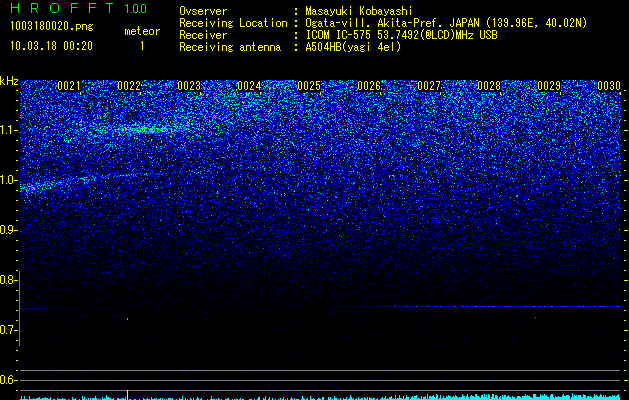Image resolution: width=629 pixels, height=400 pixels.
Task: Click the Ovserver label
Action: coord(203,11)
